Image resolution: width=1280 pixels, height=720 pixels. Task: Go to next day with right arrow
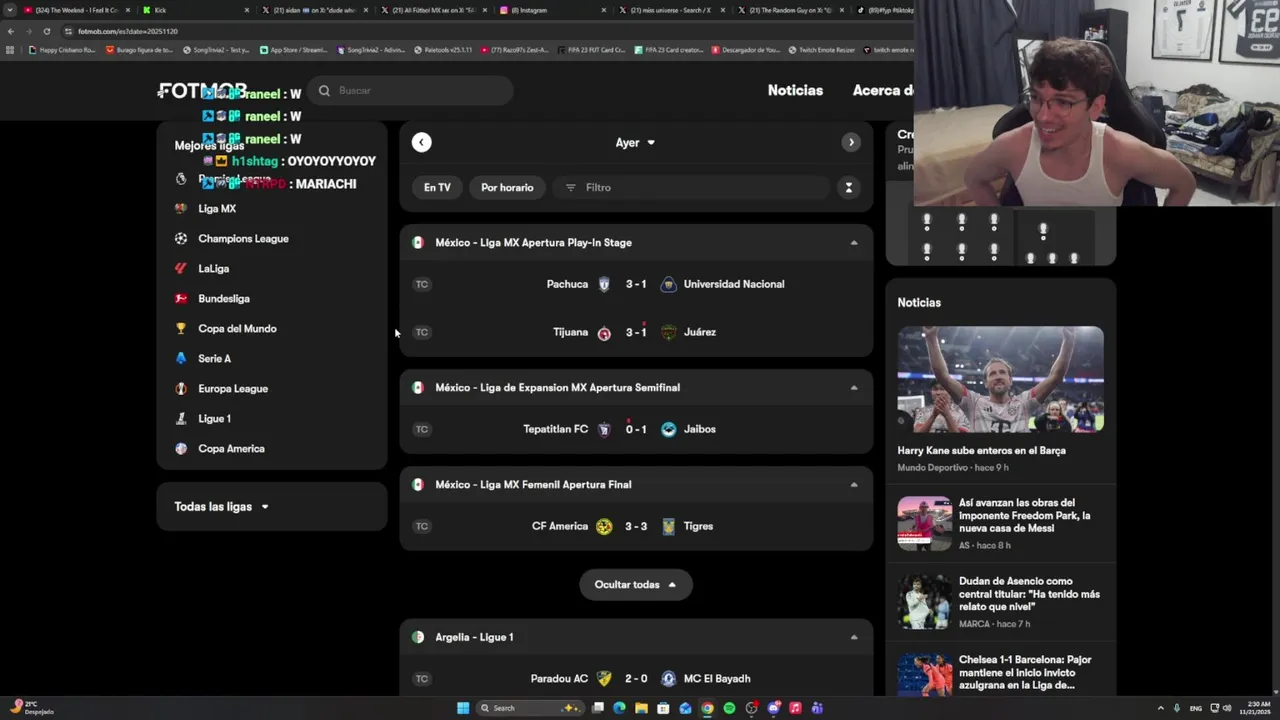(x=851, y=143)
